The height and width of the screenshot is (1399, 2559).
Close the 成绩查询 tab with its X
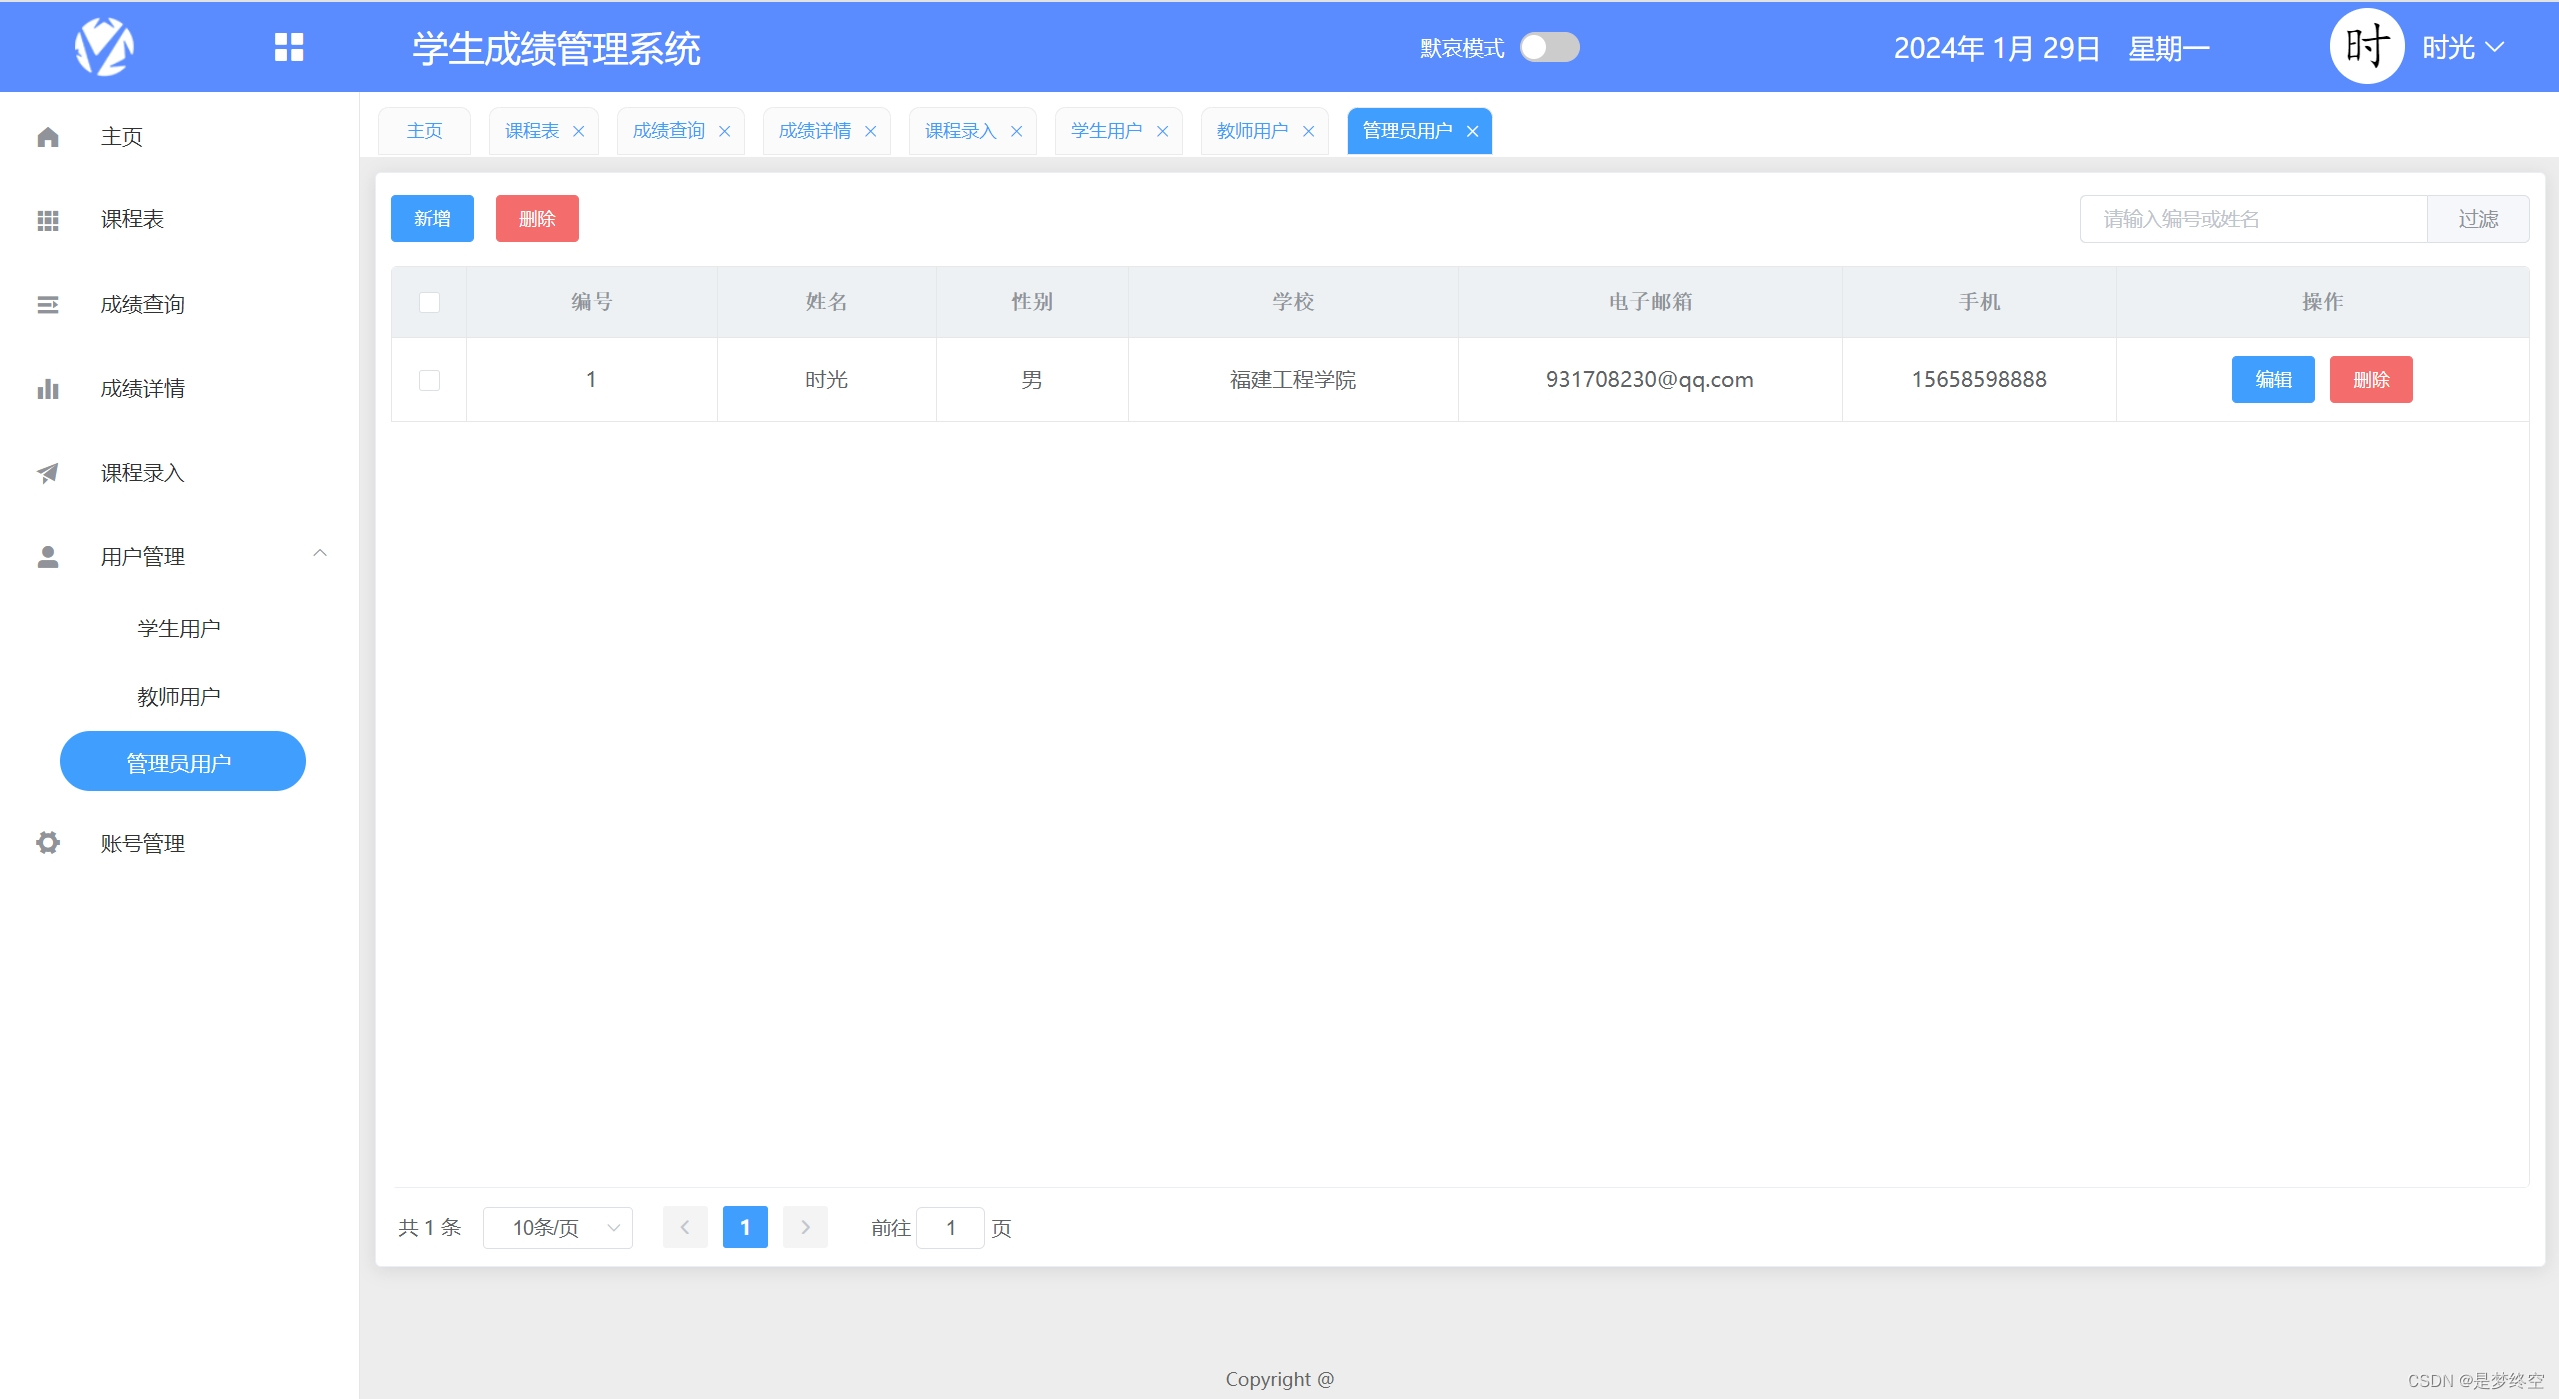point(725,131)
